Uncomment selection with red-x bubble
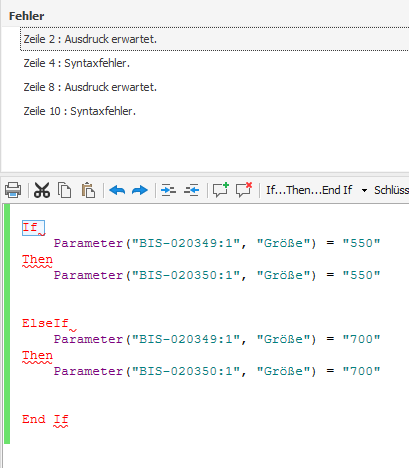 (x=244, y=190)
